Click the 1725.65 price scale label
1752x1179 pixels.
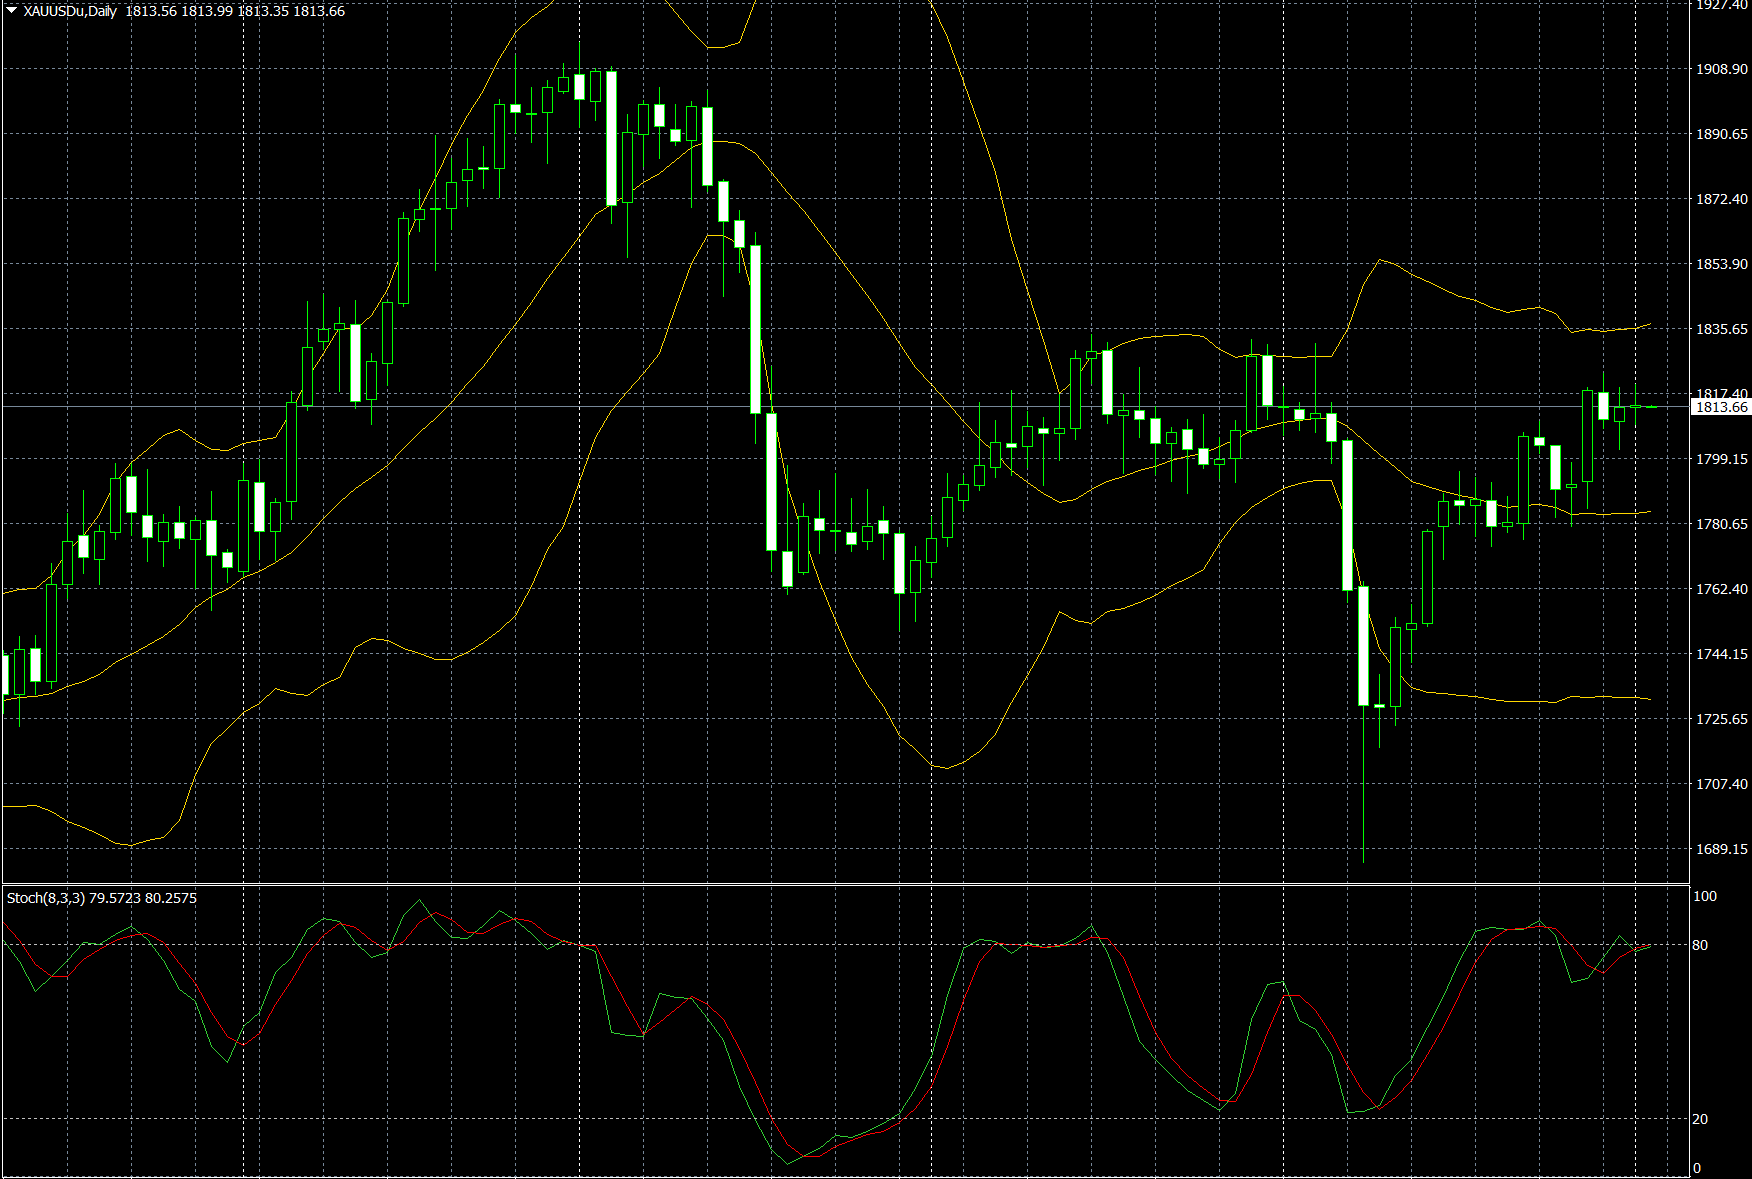click(x=1722, y=719)
